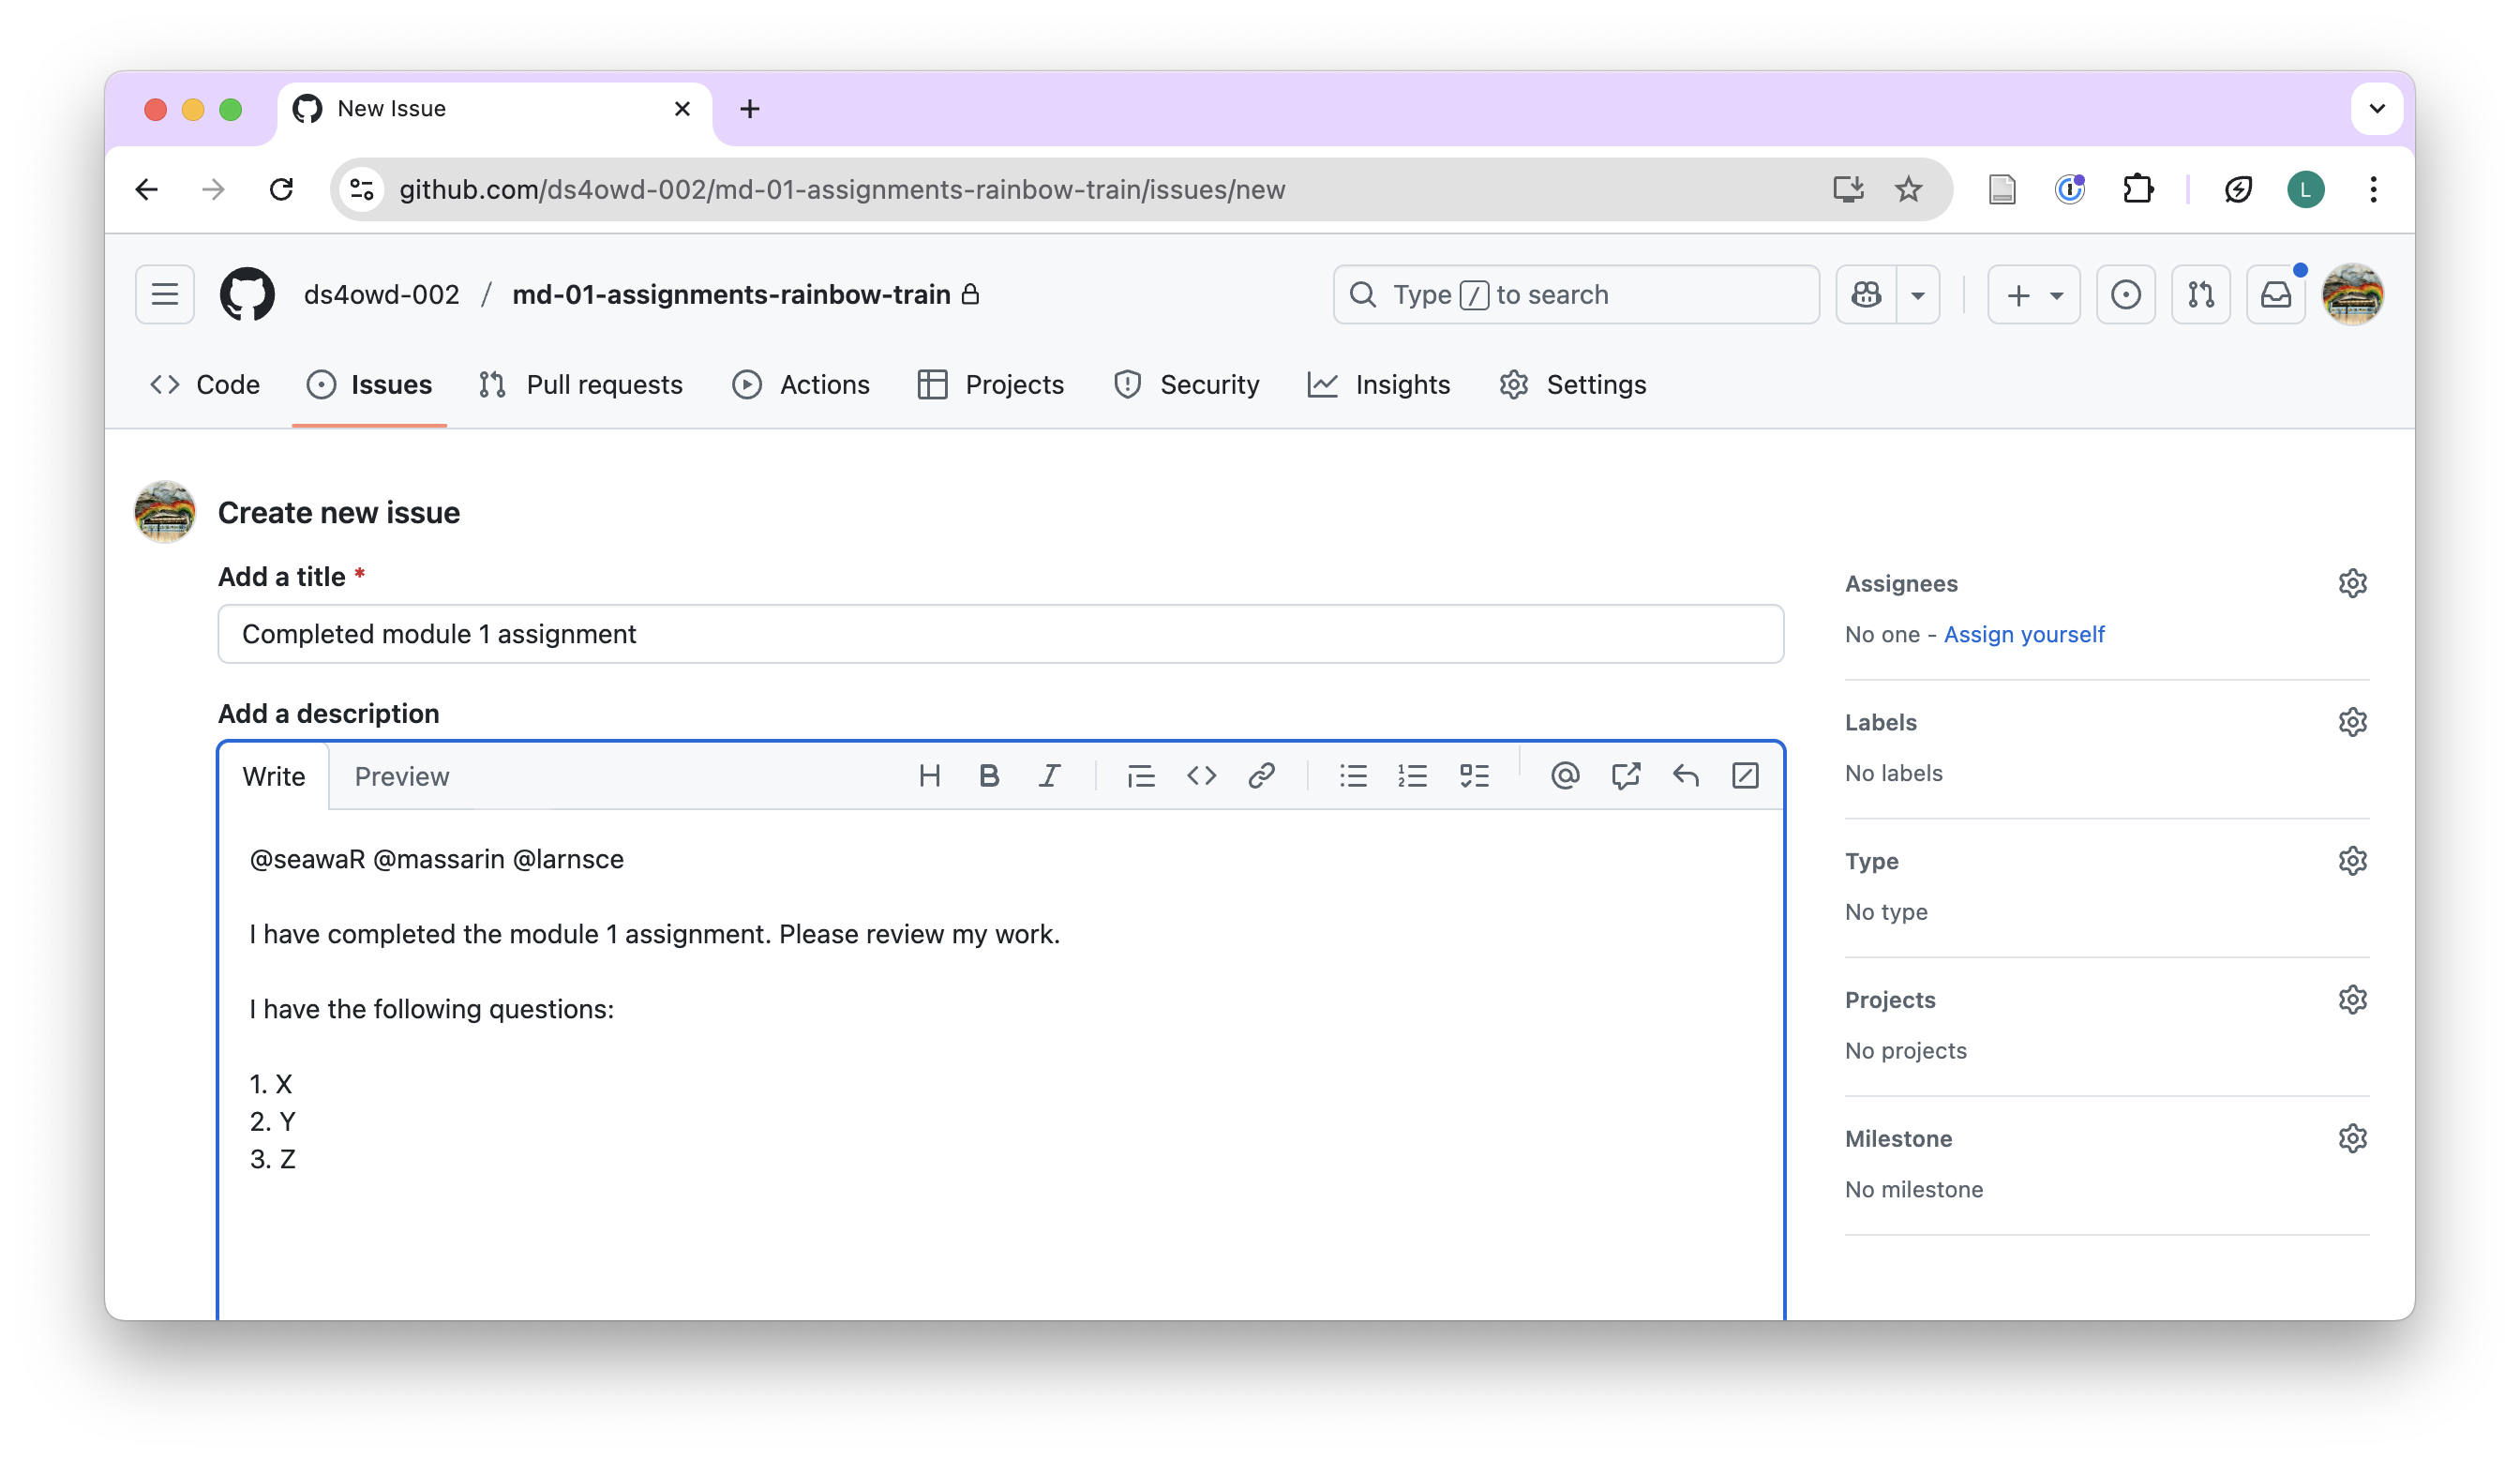Open the Labels gear selector
This screenshot has width=2520, height=1459.
tap(2352, 722)
